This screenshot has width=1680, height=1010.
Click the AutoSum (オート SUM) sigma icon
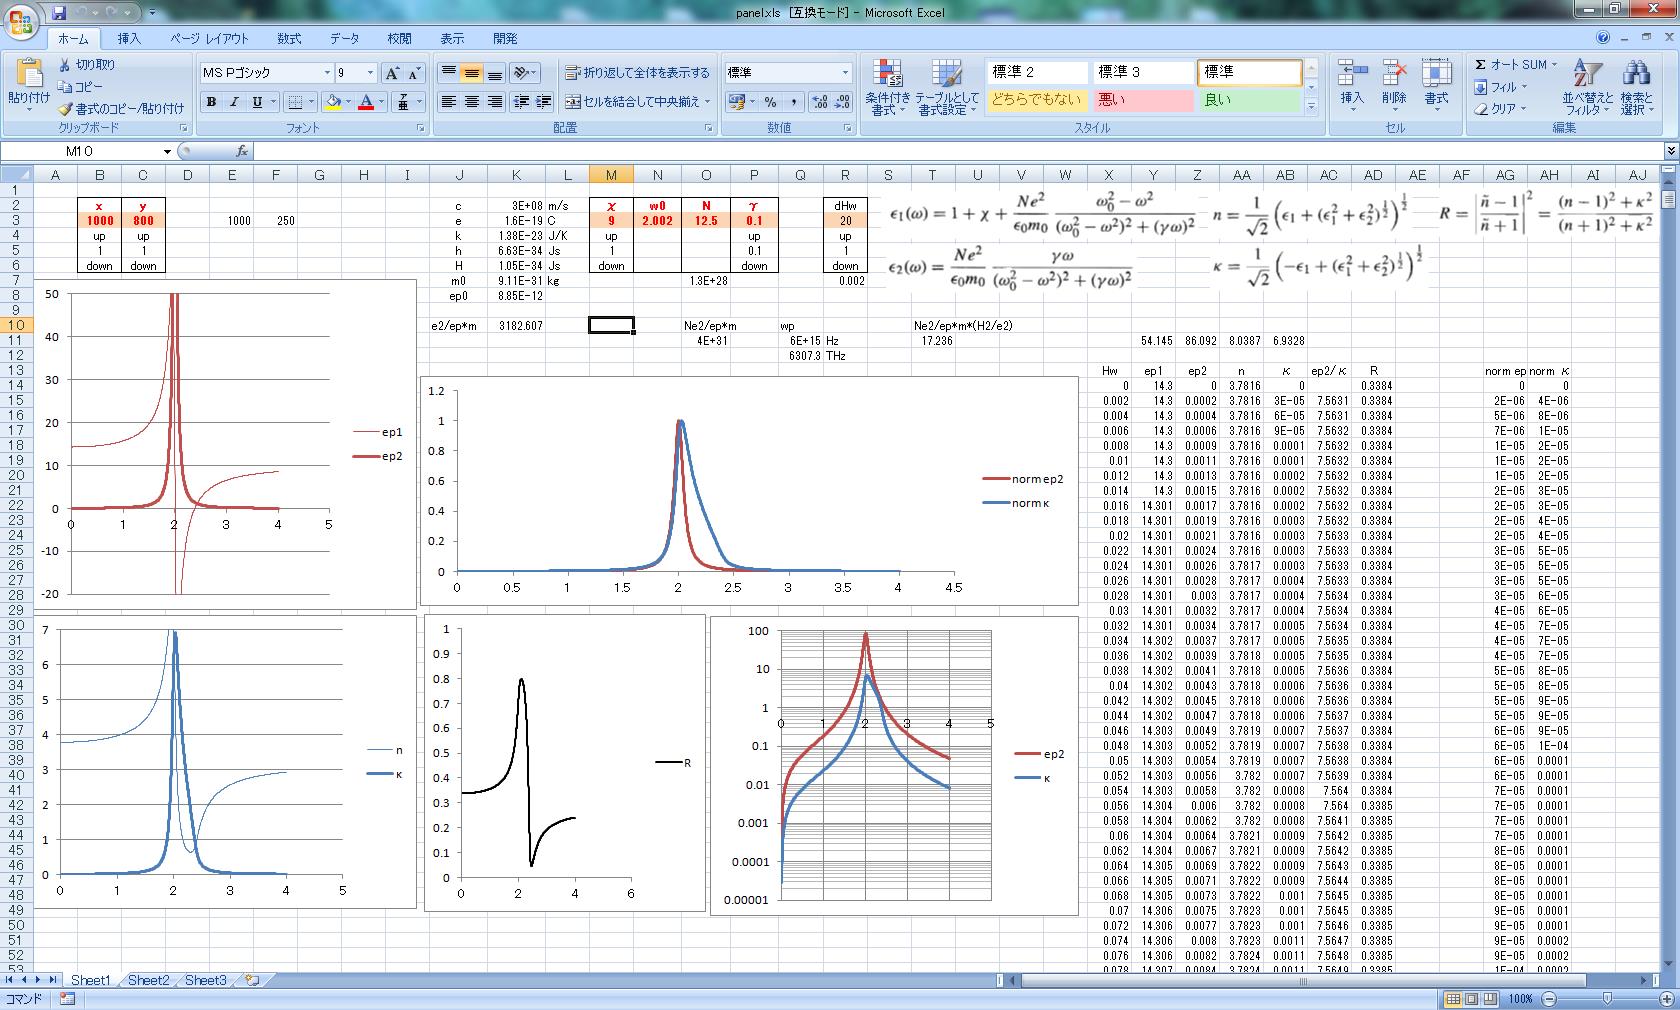point(1481,65)
